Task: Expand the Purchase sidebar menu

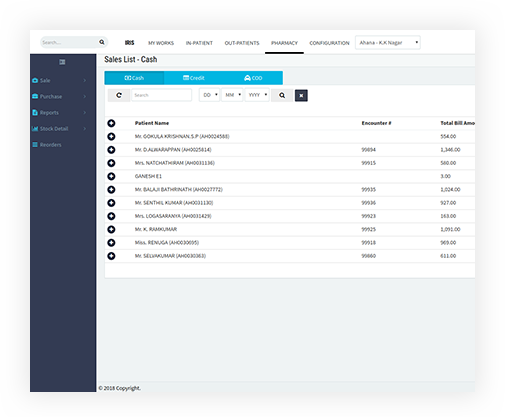Action: [59, 96]
